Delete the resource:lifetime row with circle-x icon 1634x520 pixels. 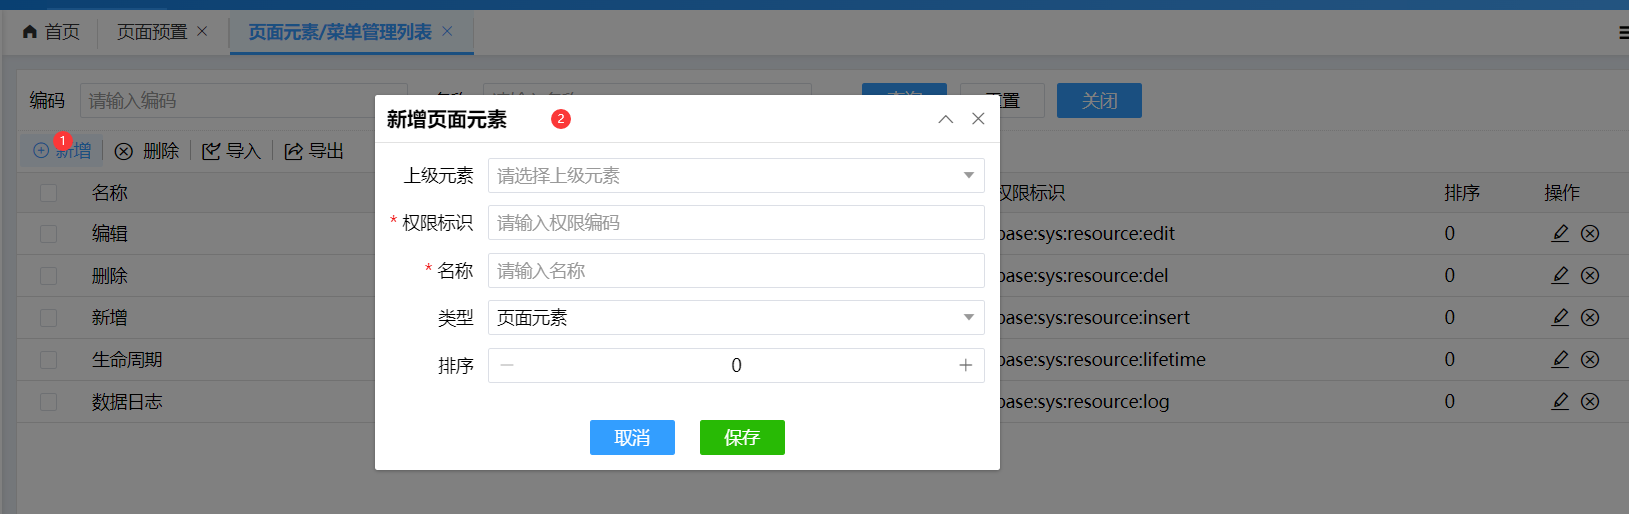(1590, 359)
